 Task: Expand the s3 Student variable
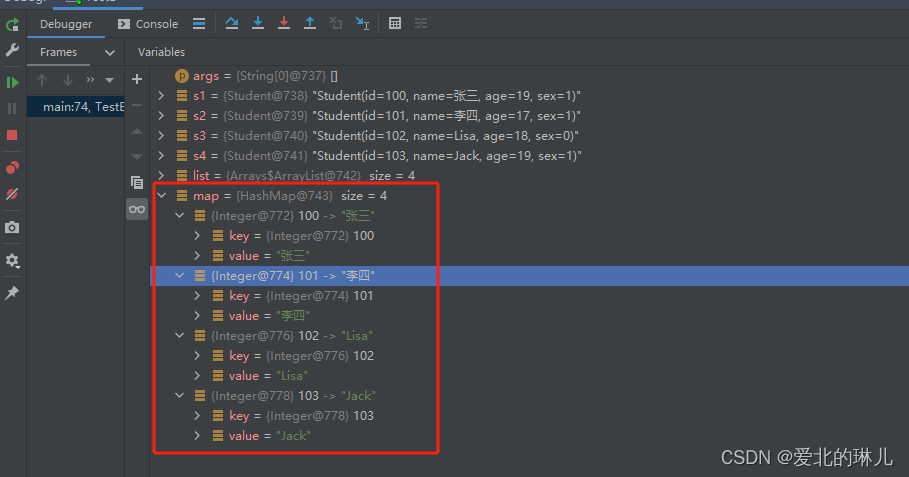coord(162,136)
